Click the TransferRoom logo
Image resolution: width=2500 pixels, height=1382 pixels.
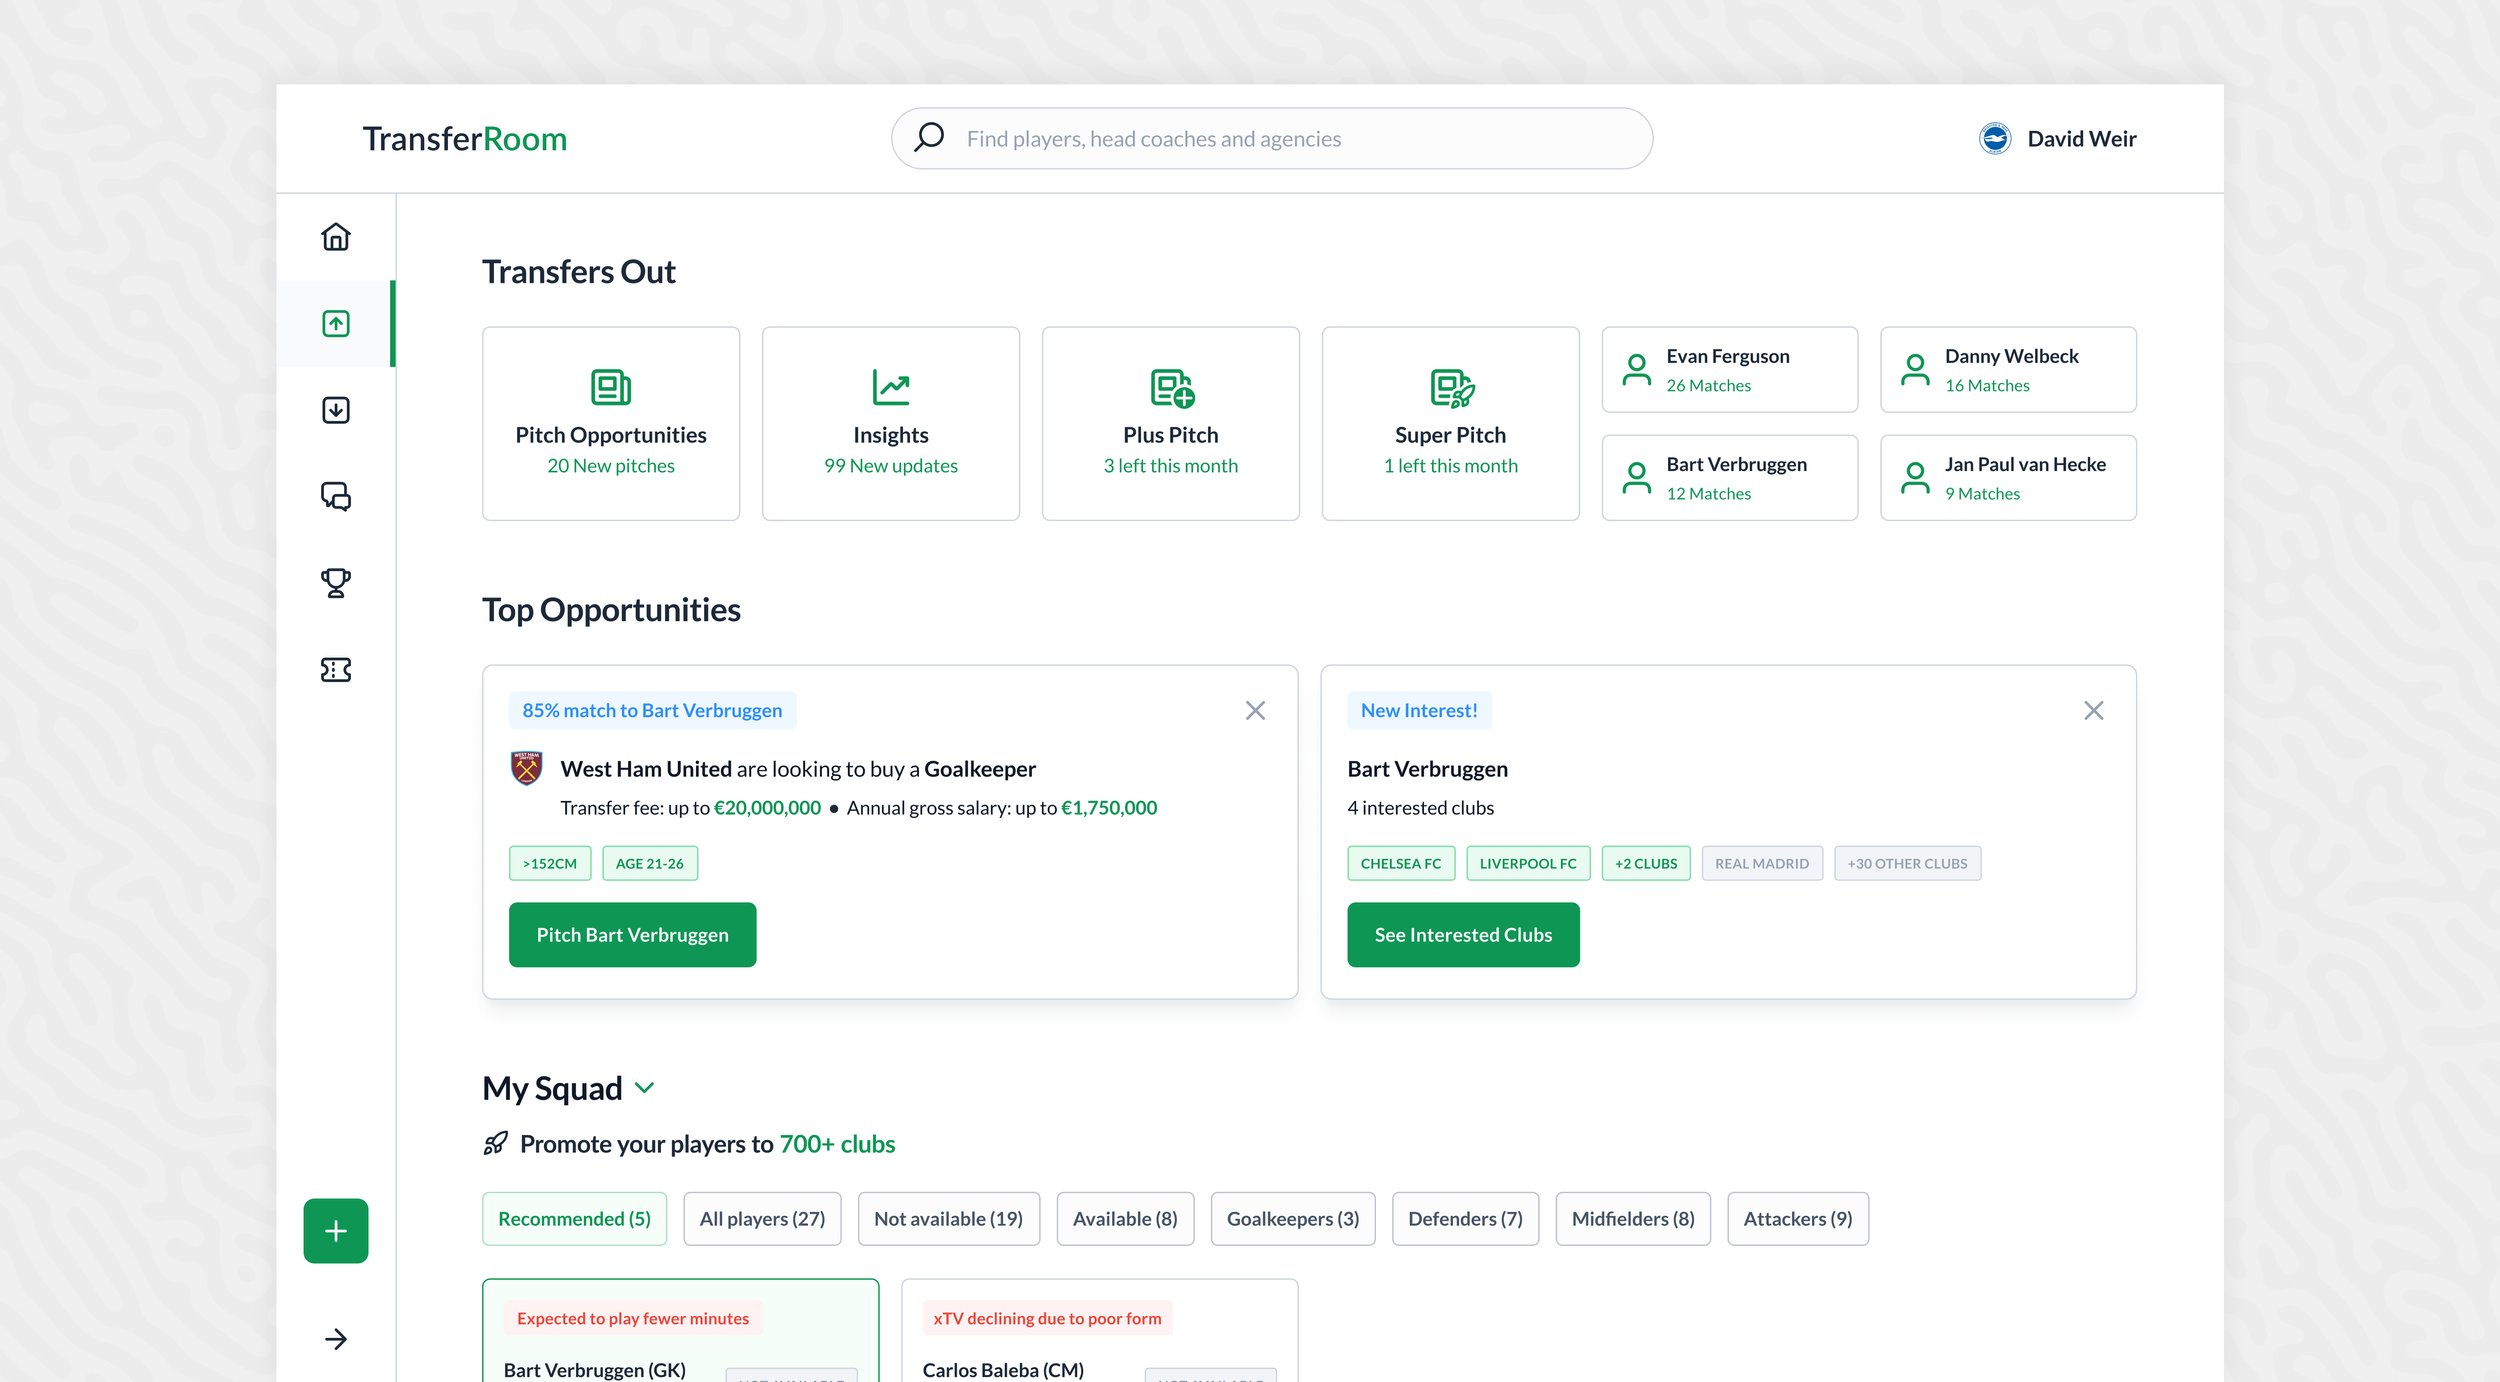point(464,138)
